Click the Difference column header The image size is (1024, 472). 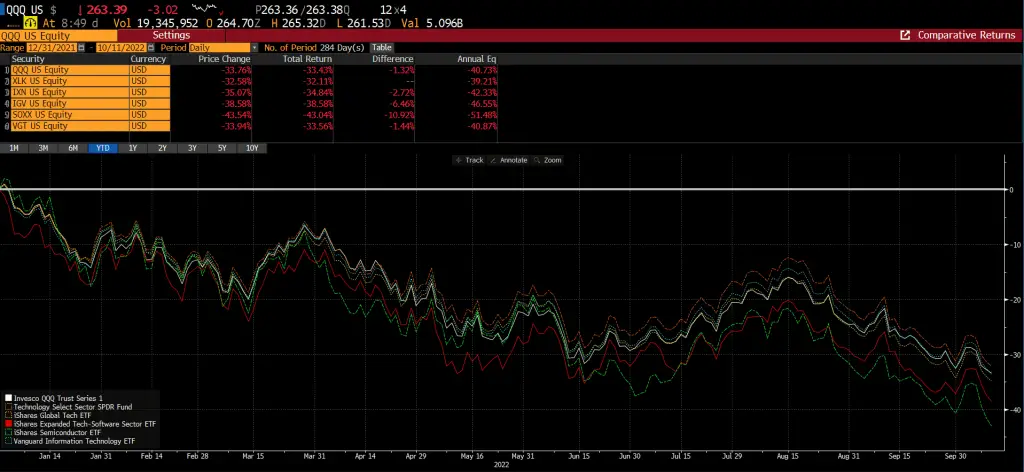pos(391,59)
